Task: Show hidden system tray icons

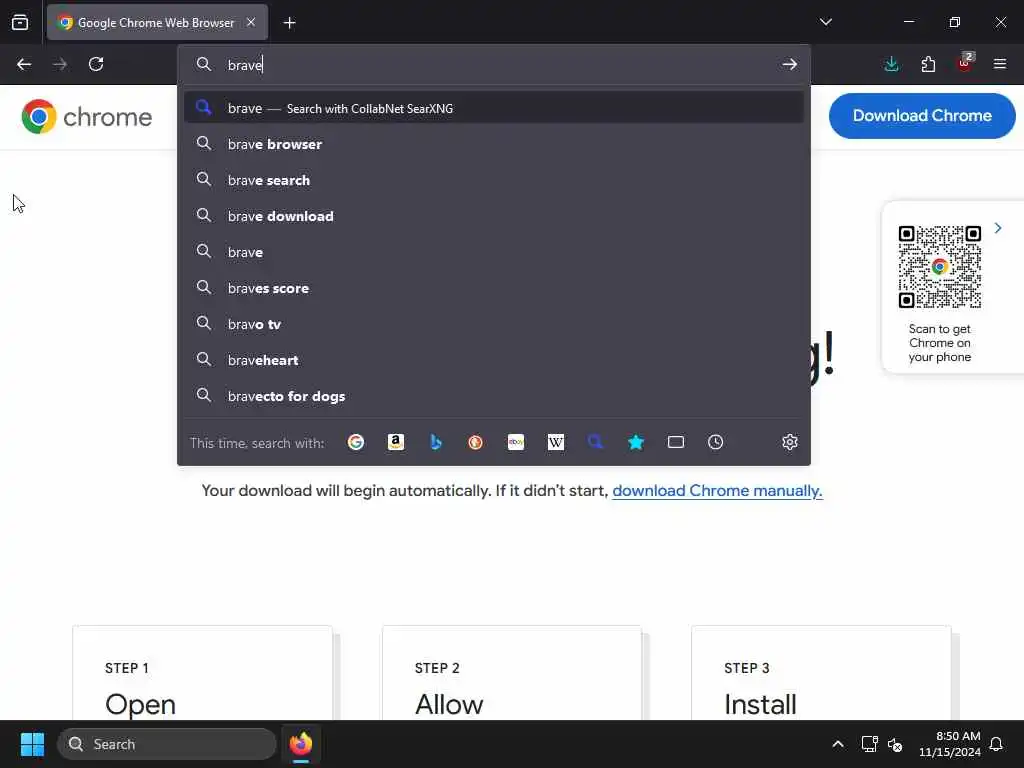Action: 837,744
